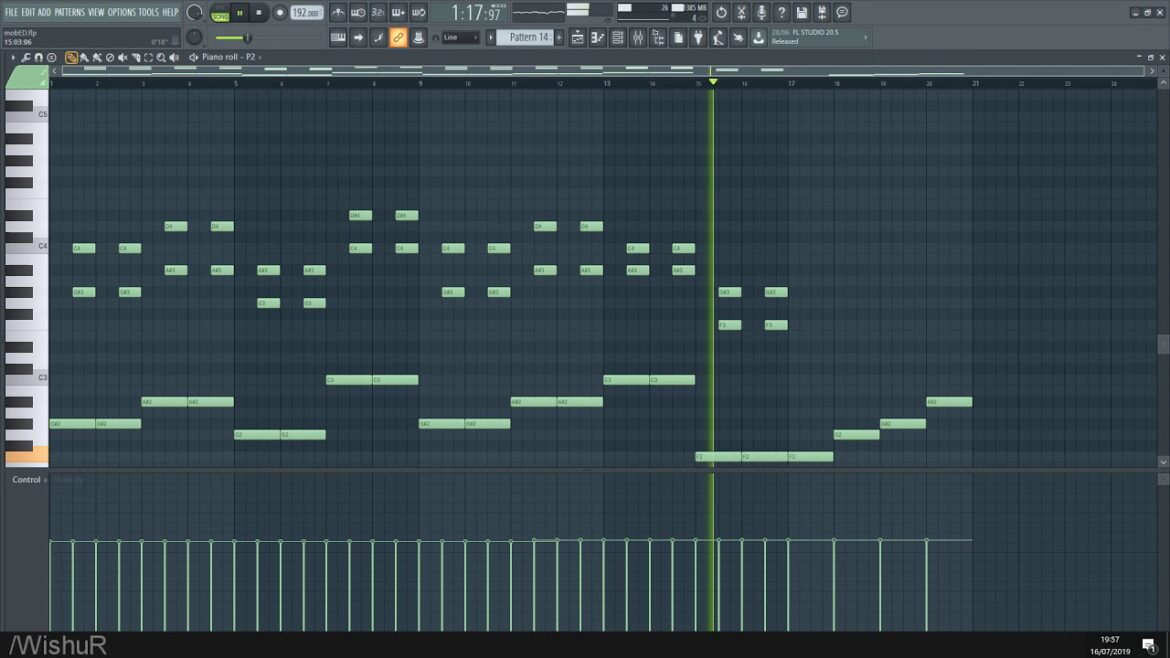The width and height of the screenshot is (1170, 658).
Task: Toggle the Song/Pattern mode switch
Action: pos(220,12)
